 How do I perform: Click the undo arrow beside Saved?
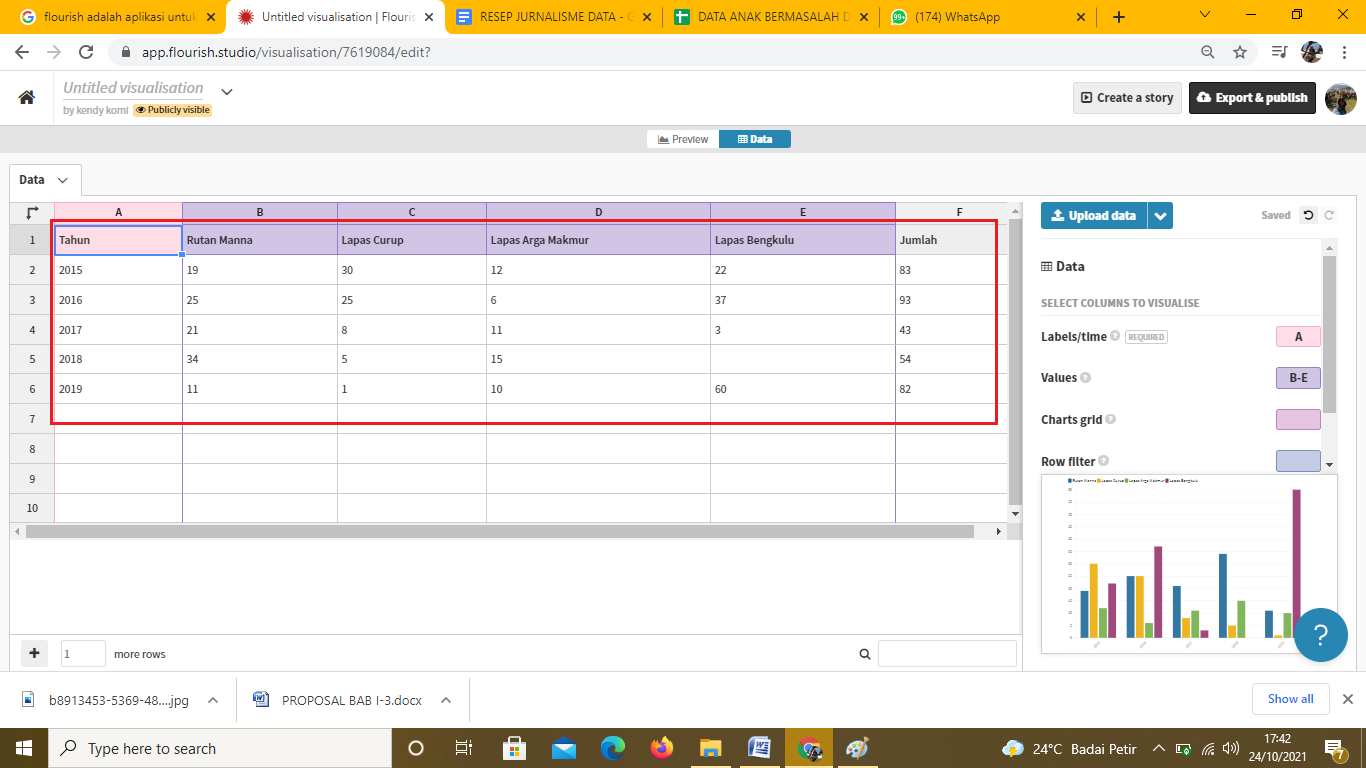1308,215
